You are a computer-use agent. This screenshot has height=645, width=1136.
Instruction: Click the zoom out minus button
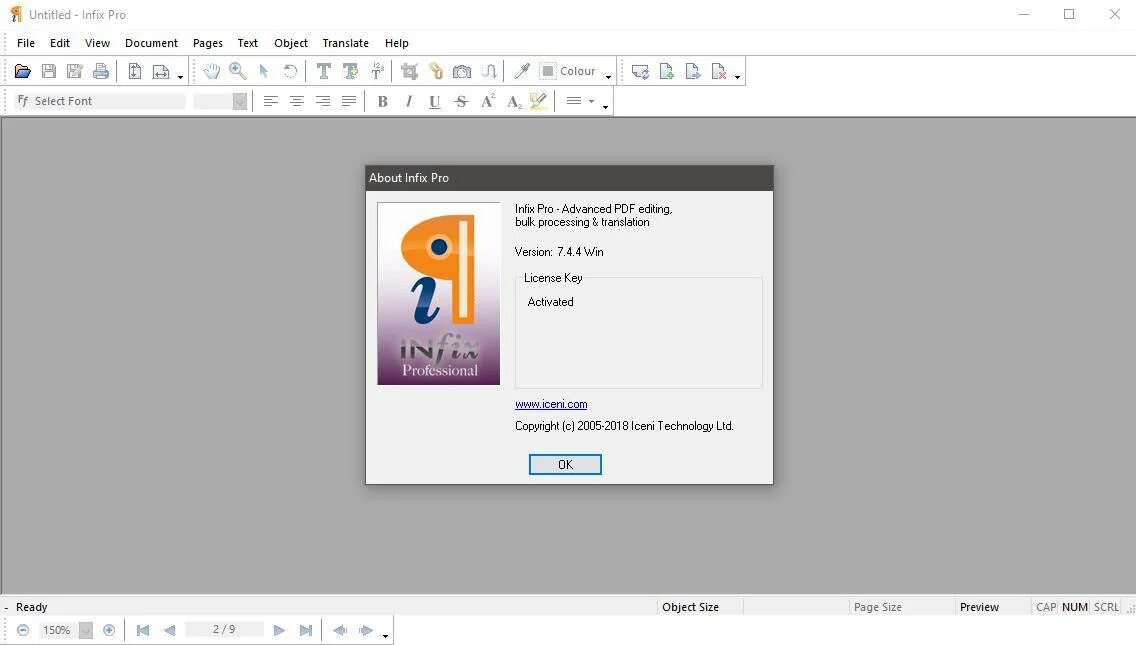click(x=22, y=631)
